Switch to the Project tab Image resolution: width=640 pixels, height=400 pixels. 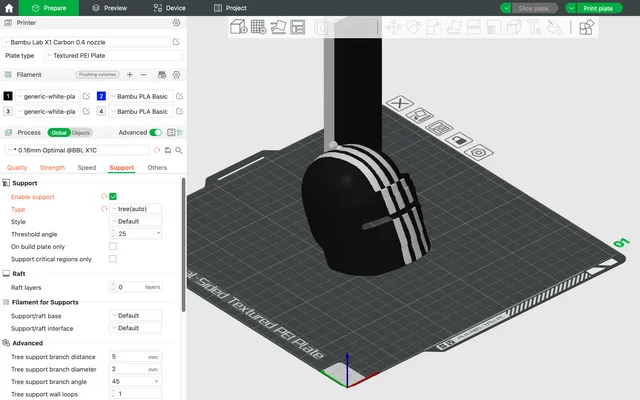[230, 8]
